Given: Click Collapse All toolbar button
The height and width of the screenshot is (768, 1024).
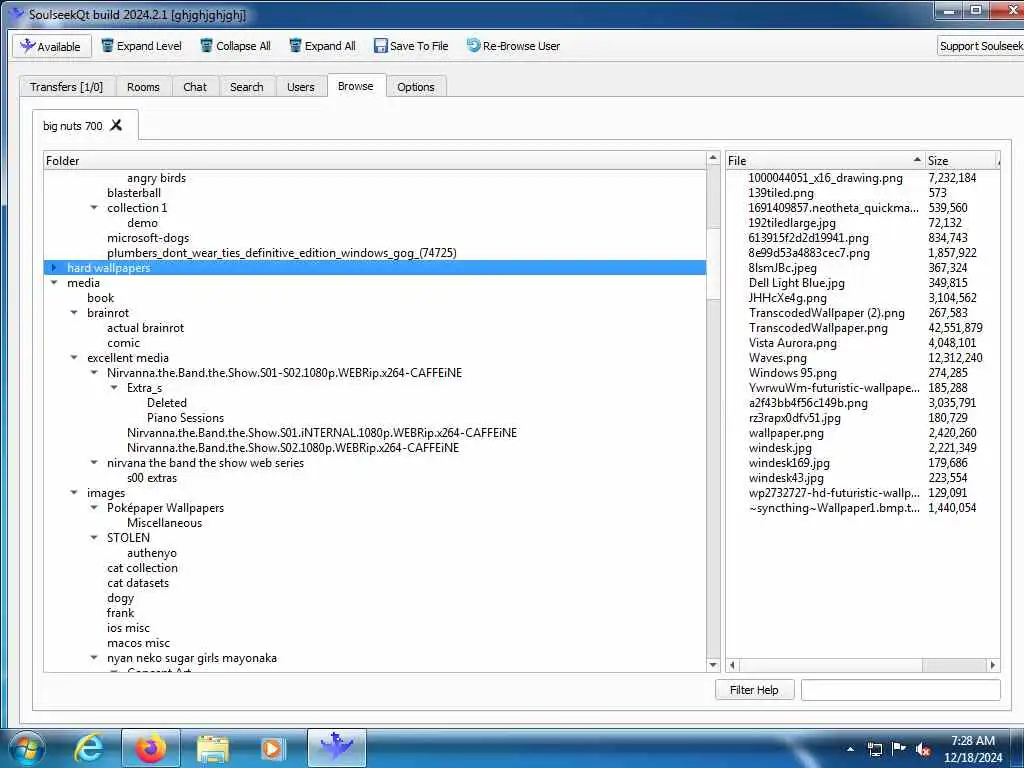Looking at the screenshot, I should (235, 46).
